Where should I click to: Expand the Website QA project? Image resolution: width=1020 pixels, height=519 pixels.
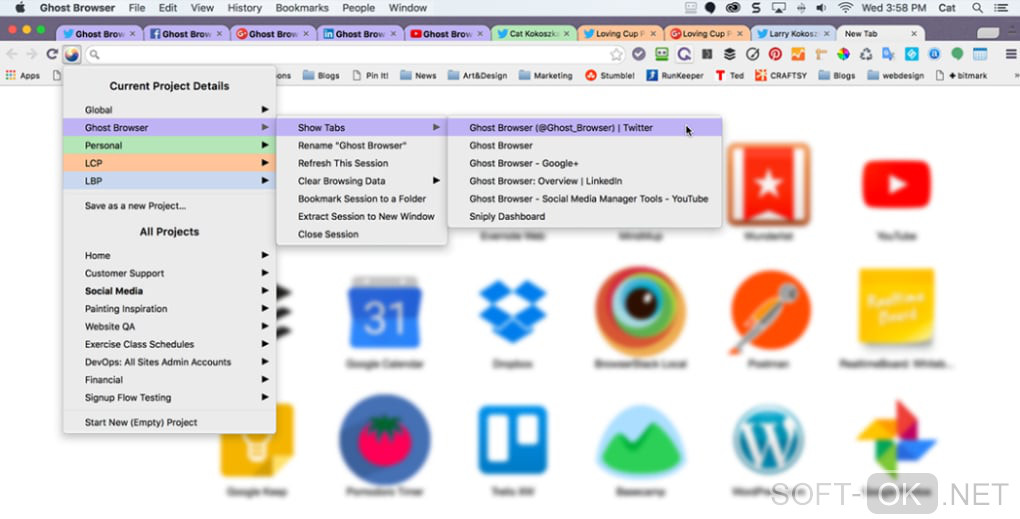click(x=169, y=326)
